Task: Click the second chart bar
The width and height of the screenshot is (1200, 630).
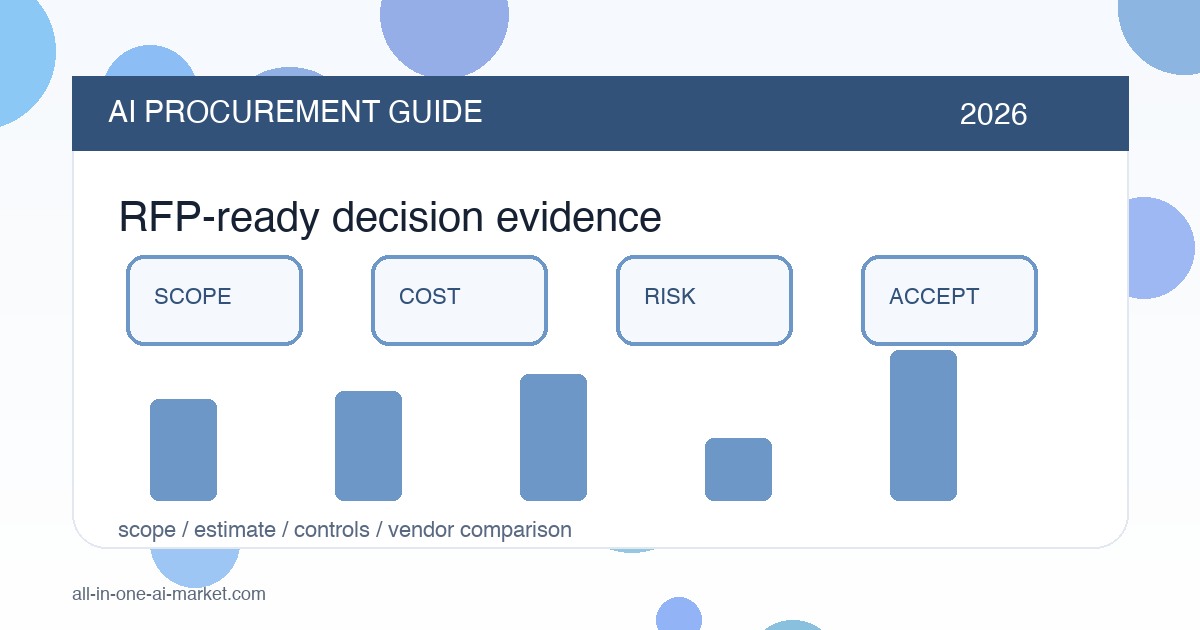Action: pyautogui.click(x=368, y=446)
